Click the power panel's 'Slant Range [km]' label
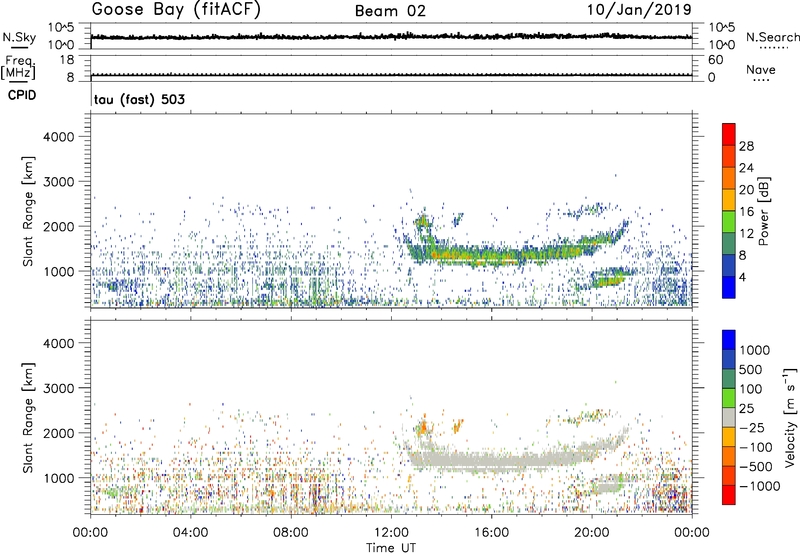Viewport: 800px width, 554px height. tap(28, 211)
